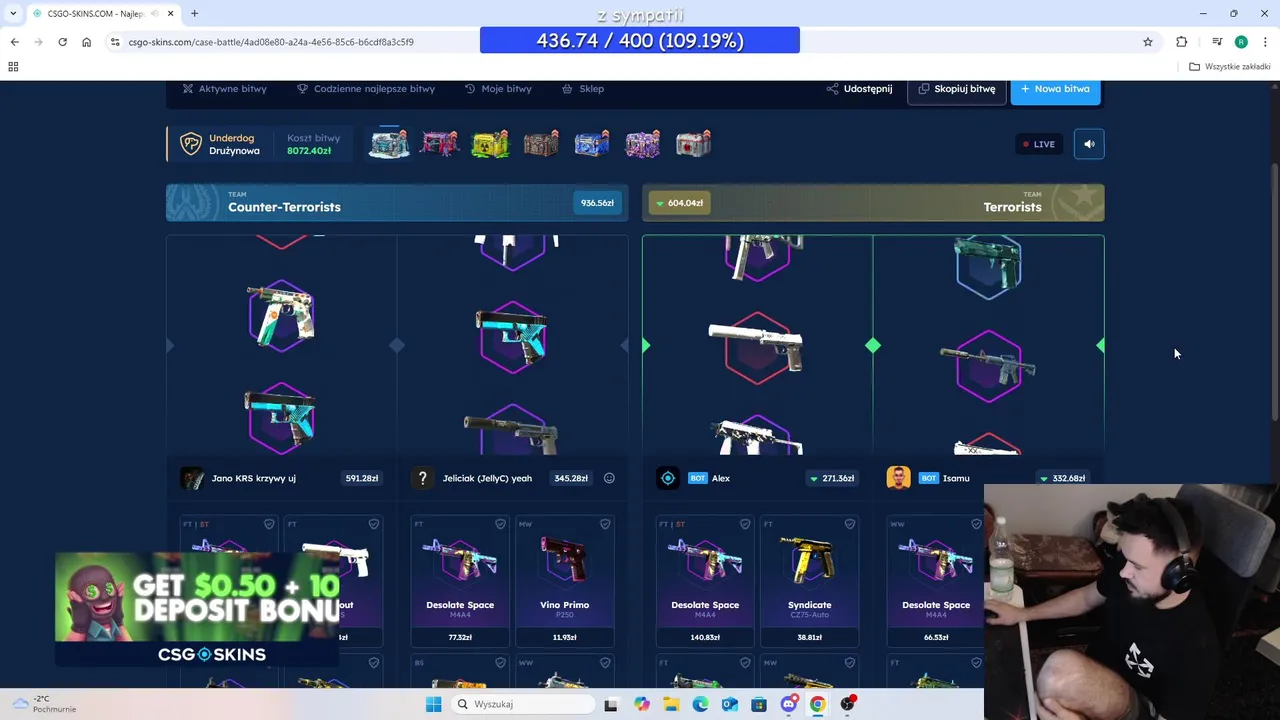Open emoji smiley icon next to Jeliciak
This screenshot has width=1280, height=720.
point(609,478)
